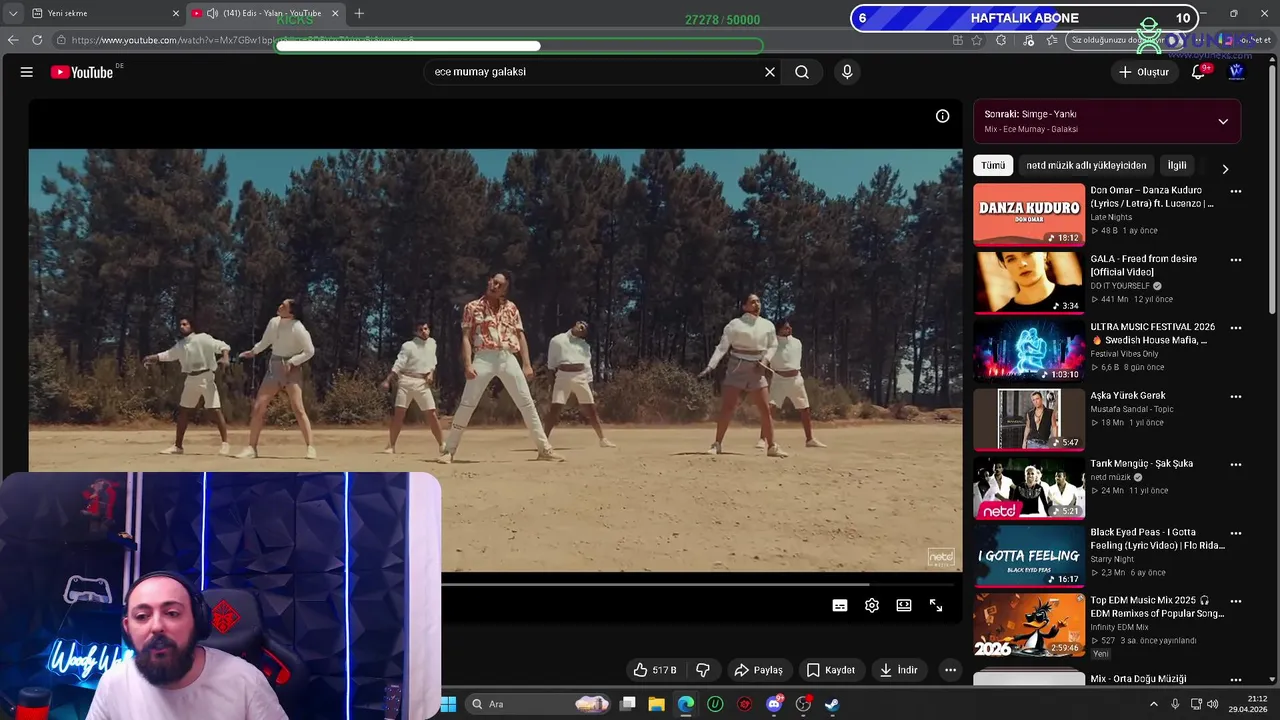
Task: Go back with browser back arrow
Action: [x=13, y=40]
